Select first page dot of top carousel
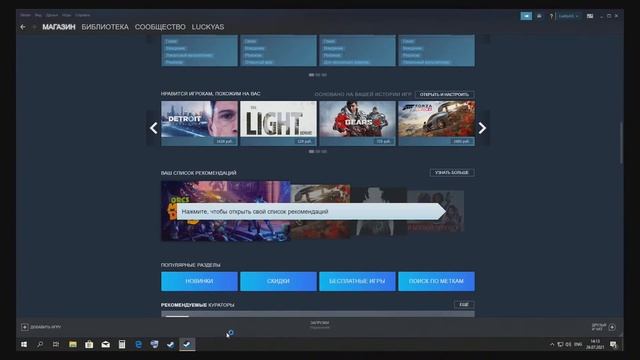Screen dimensions: 640x360 click(311, 75)
